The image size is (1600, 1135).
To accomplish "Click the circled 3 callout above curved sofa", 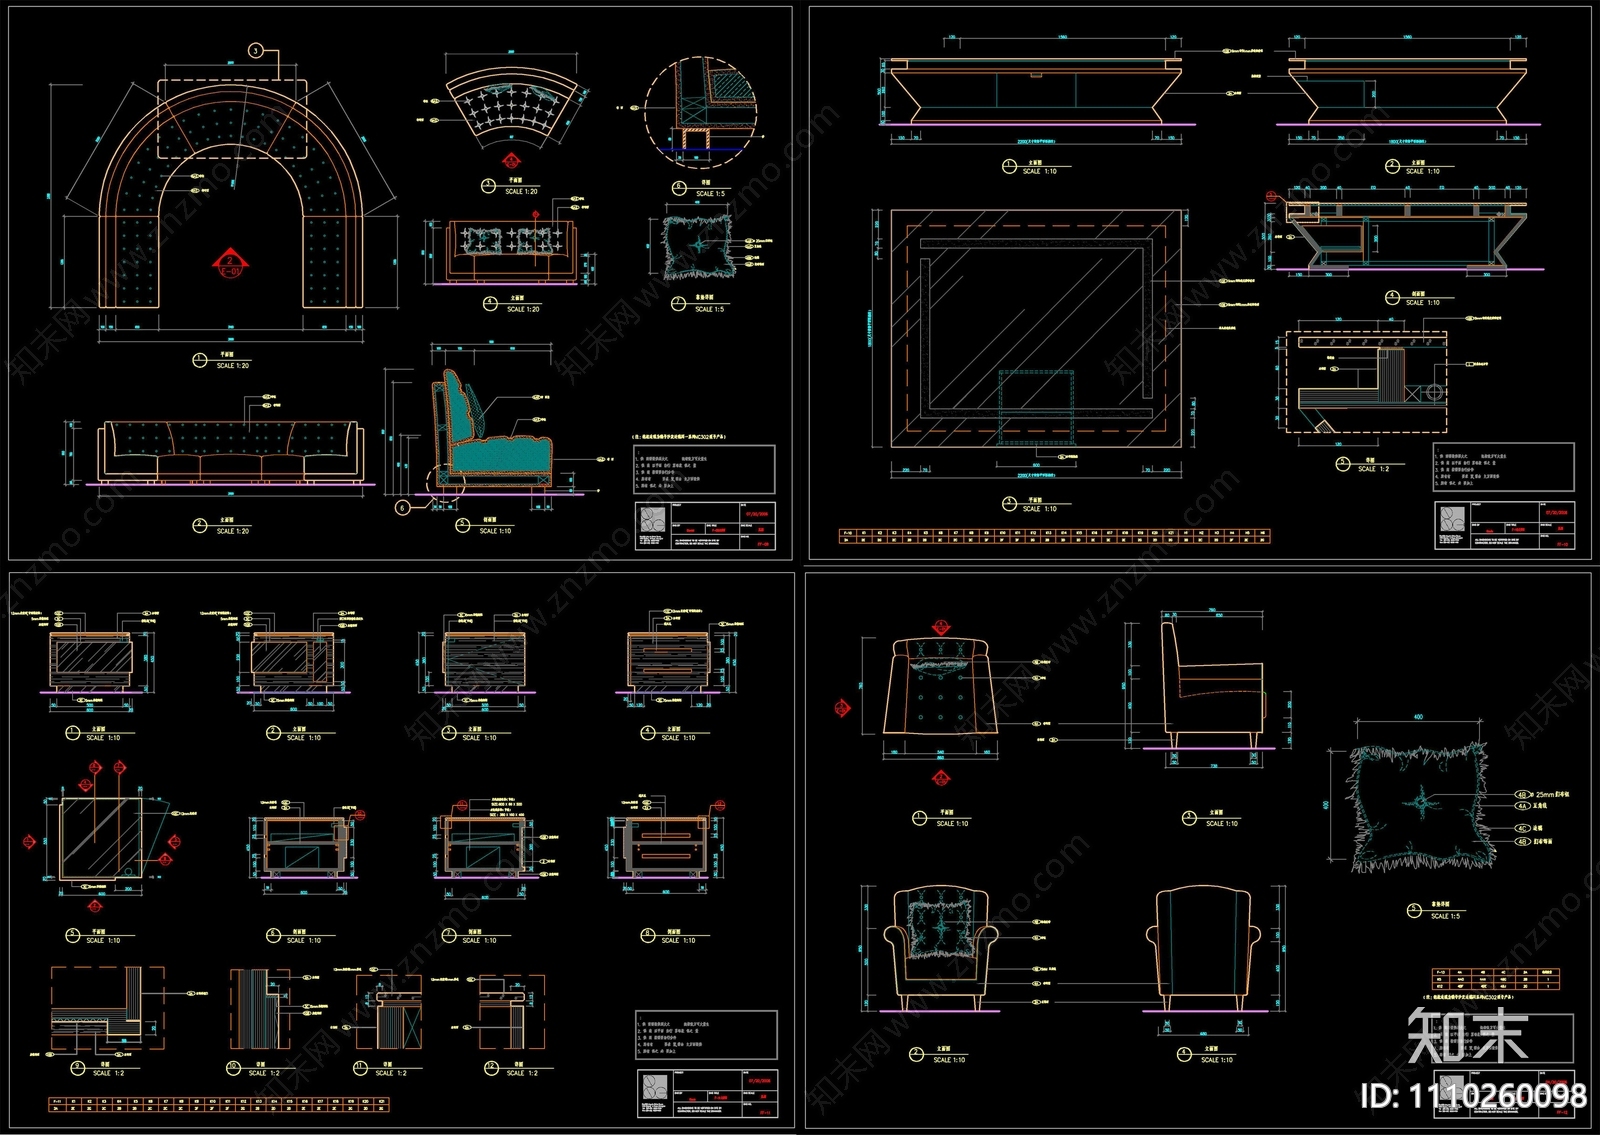I will click(x=256, y=50).
